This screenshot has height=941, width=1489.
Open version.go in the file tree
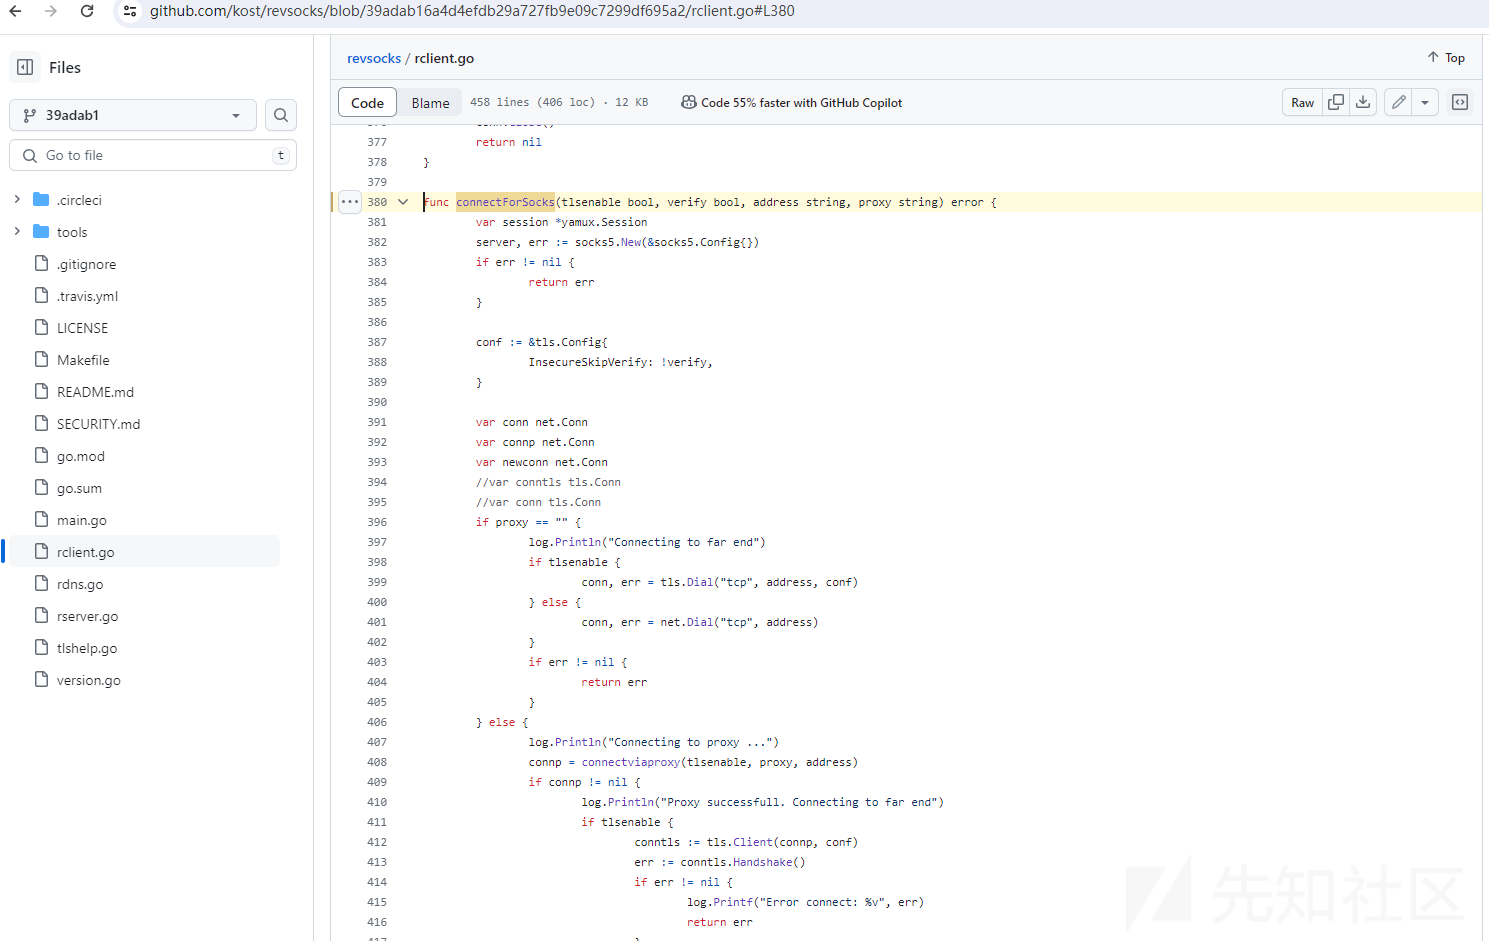88,680
